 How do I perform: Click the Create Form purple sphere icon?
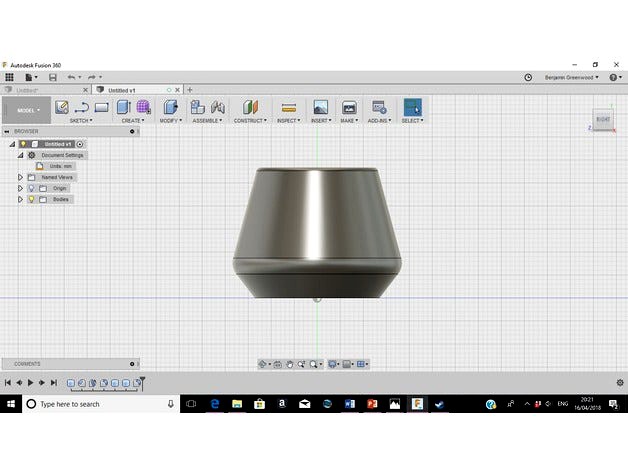click(x=143, y=107)
